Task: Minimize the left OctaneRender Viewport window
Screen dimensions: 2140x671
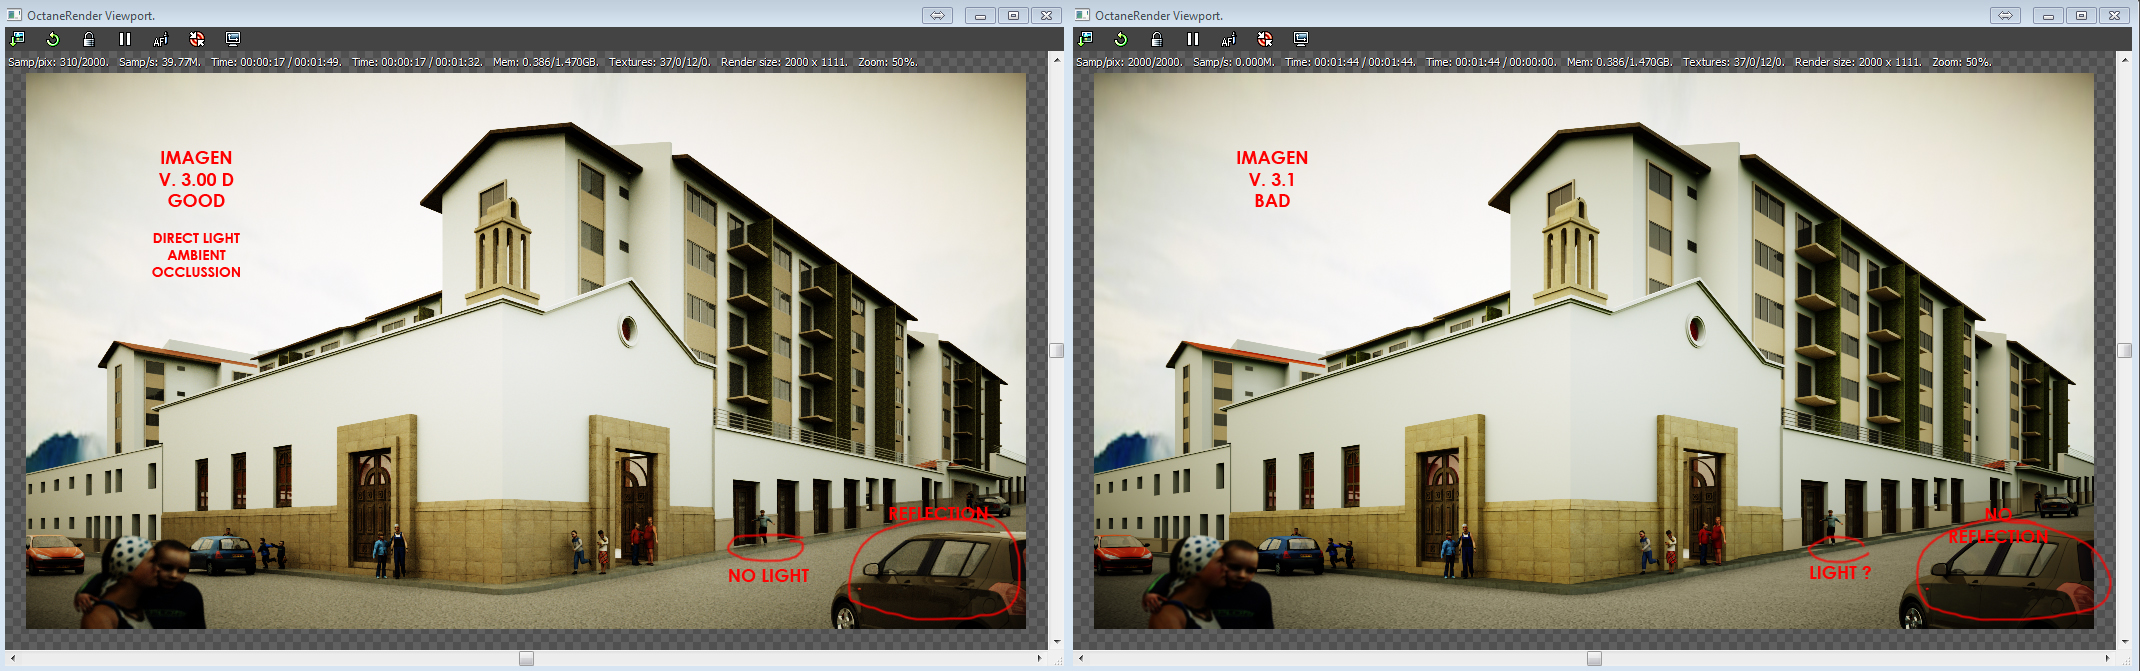Action: (x=980, y=15)
